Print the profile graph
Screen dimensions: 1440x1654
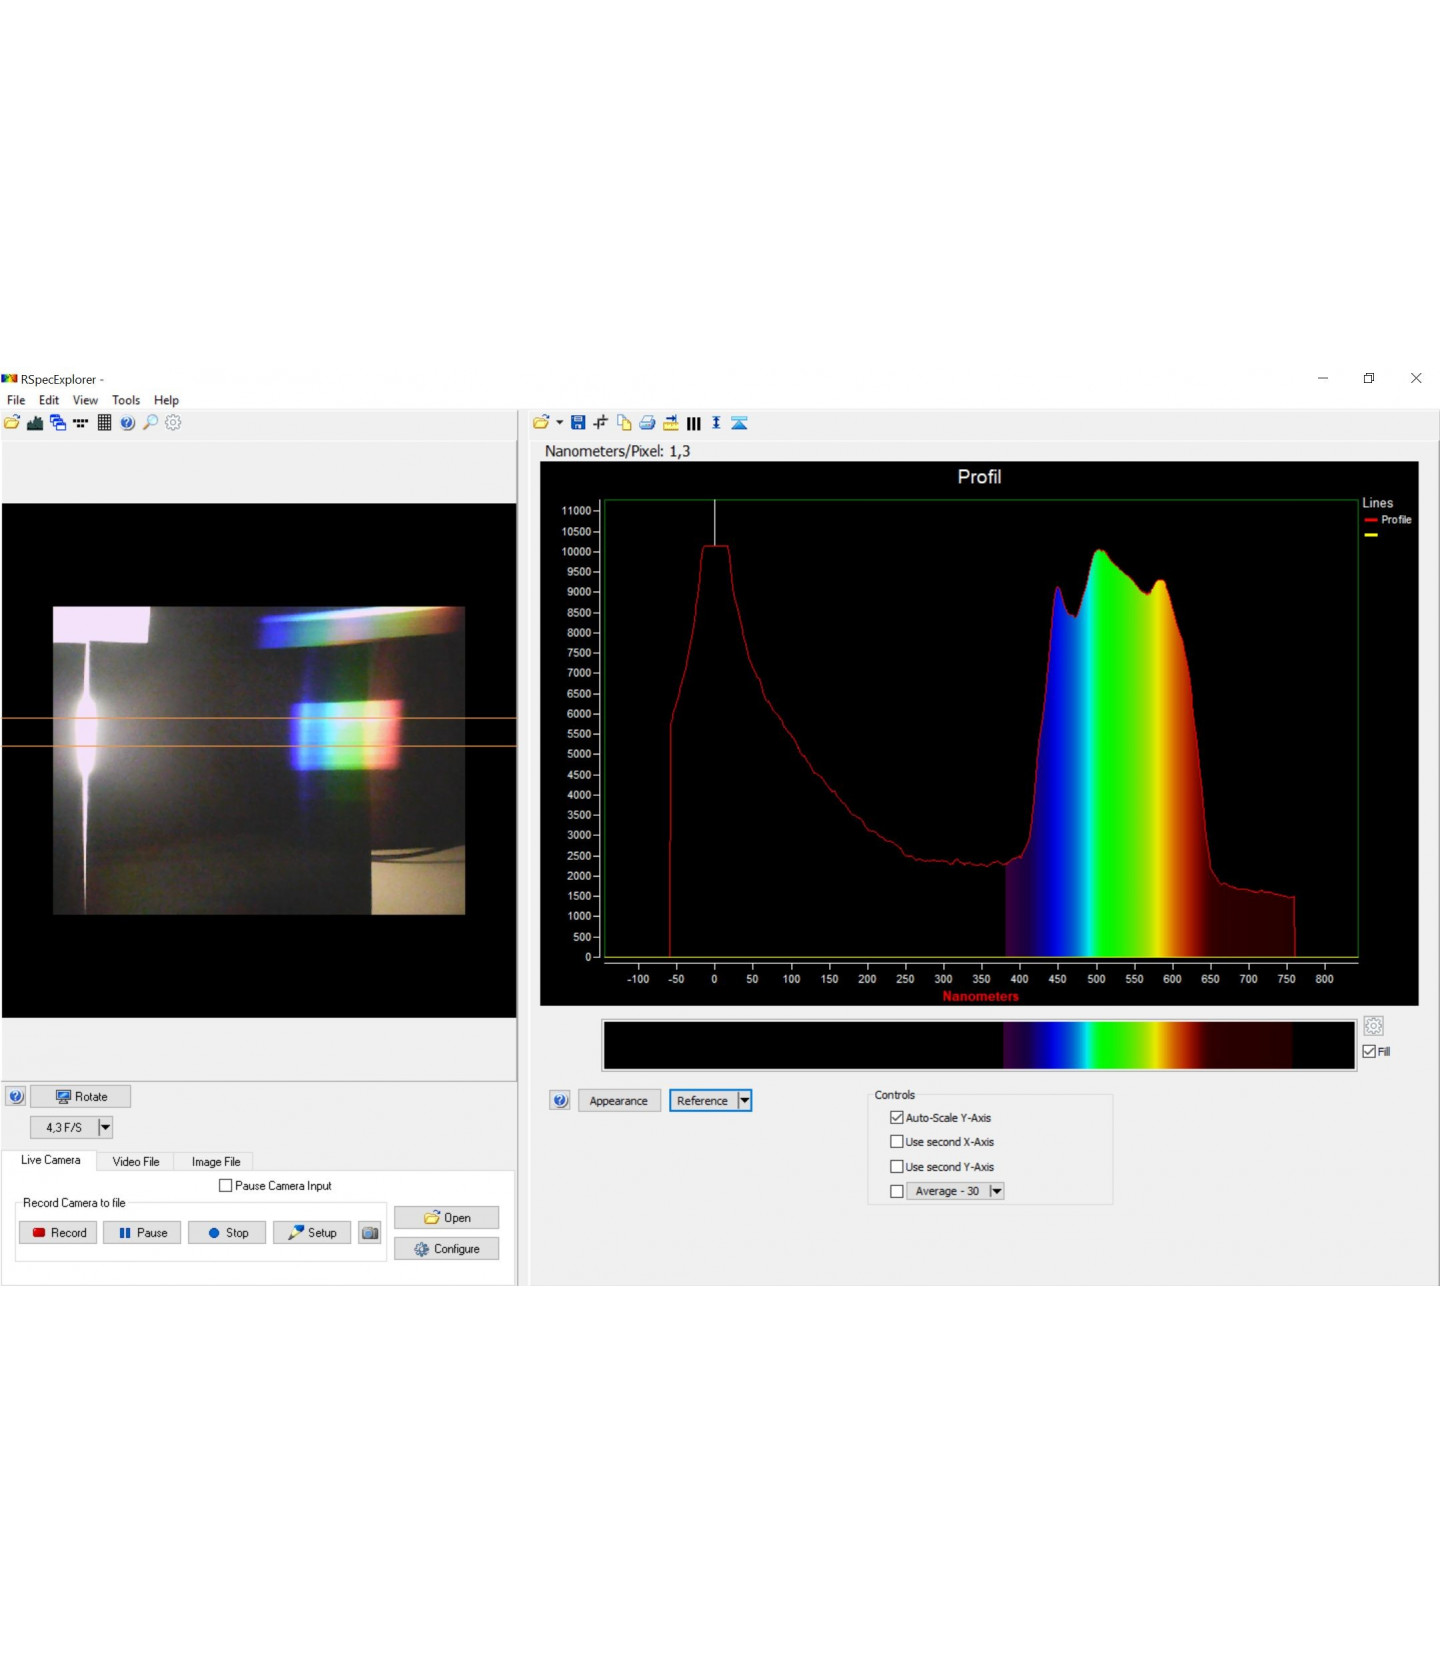pos(647,423)
